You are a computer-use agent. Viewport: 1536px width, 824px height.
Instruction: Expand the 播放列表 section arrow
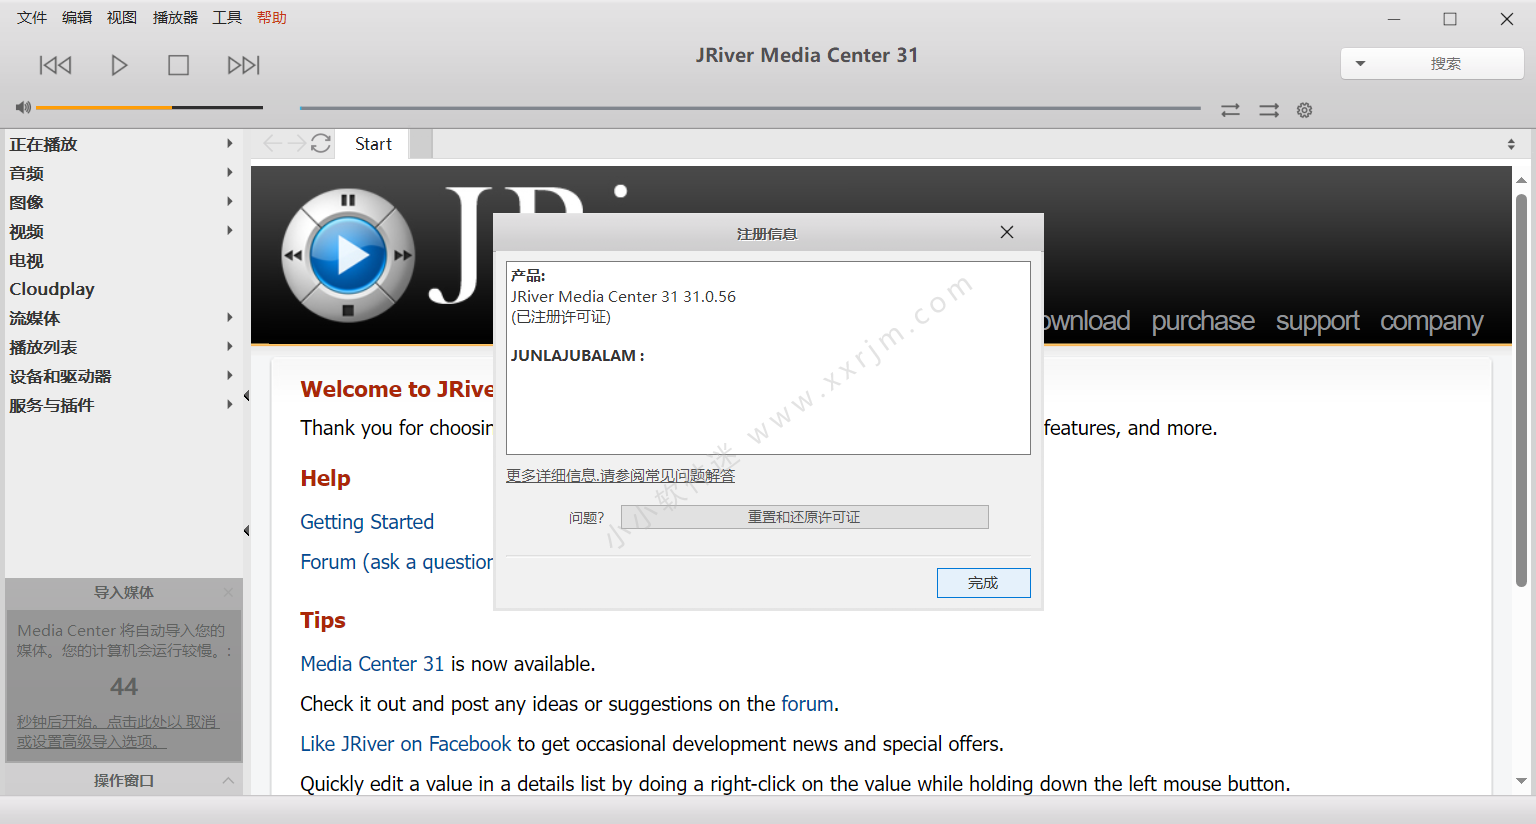(230, 347)
